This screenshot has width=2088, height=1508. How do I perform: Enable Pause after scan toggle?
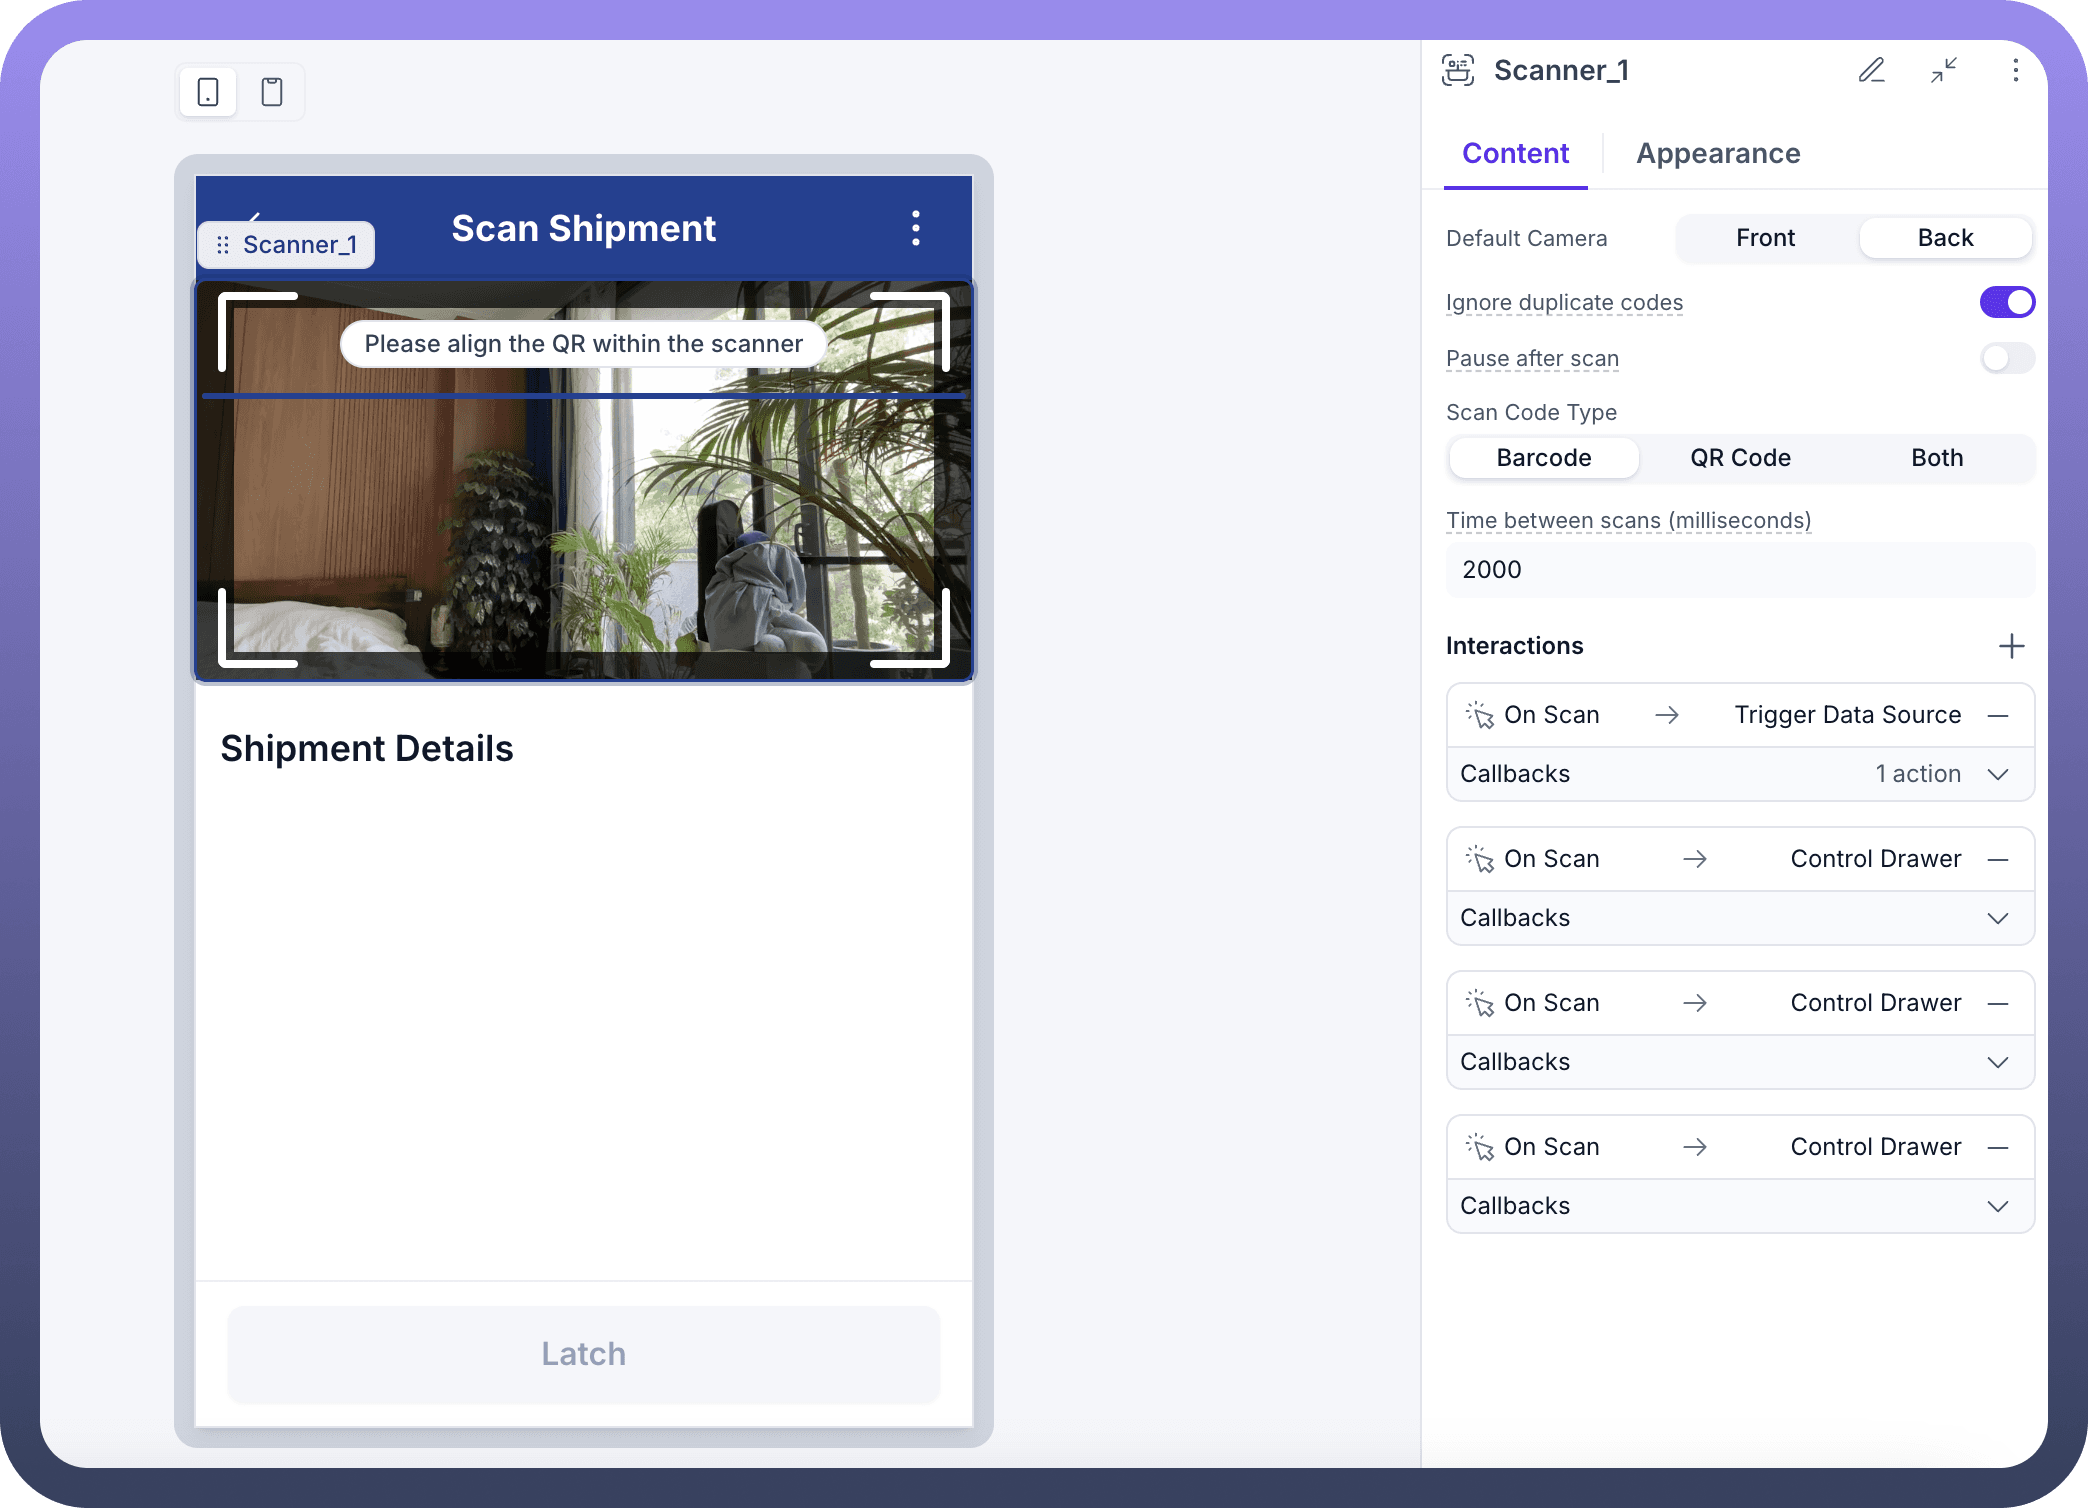point(2006,358)
